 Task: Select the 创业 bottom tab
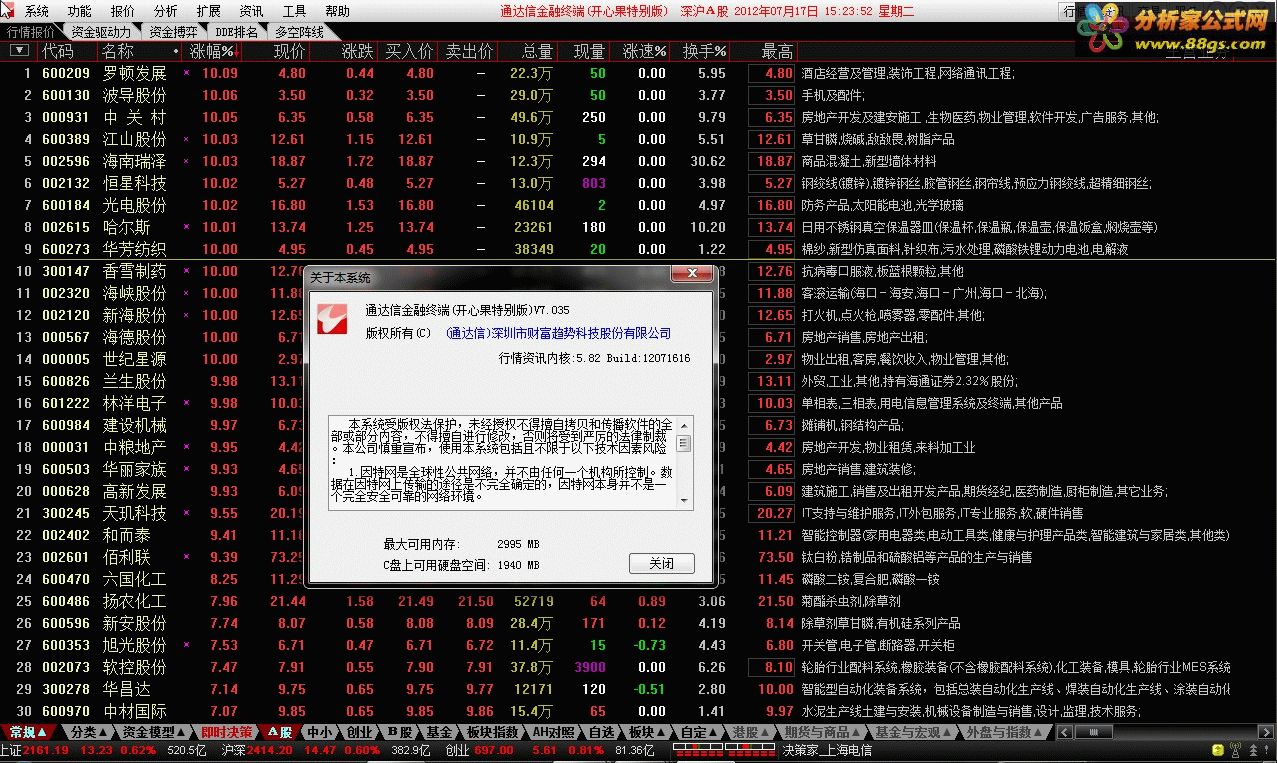point(359,733)
